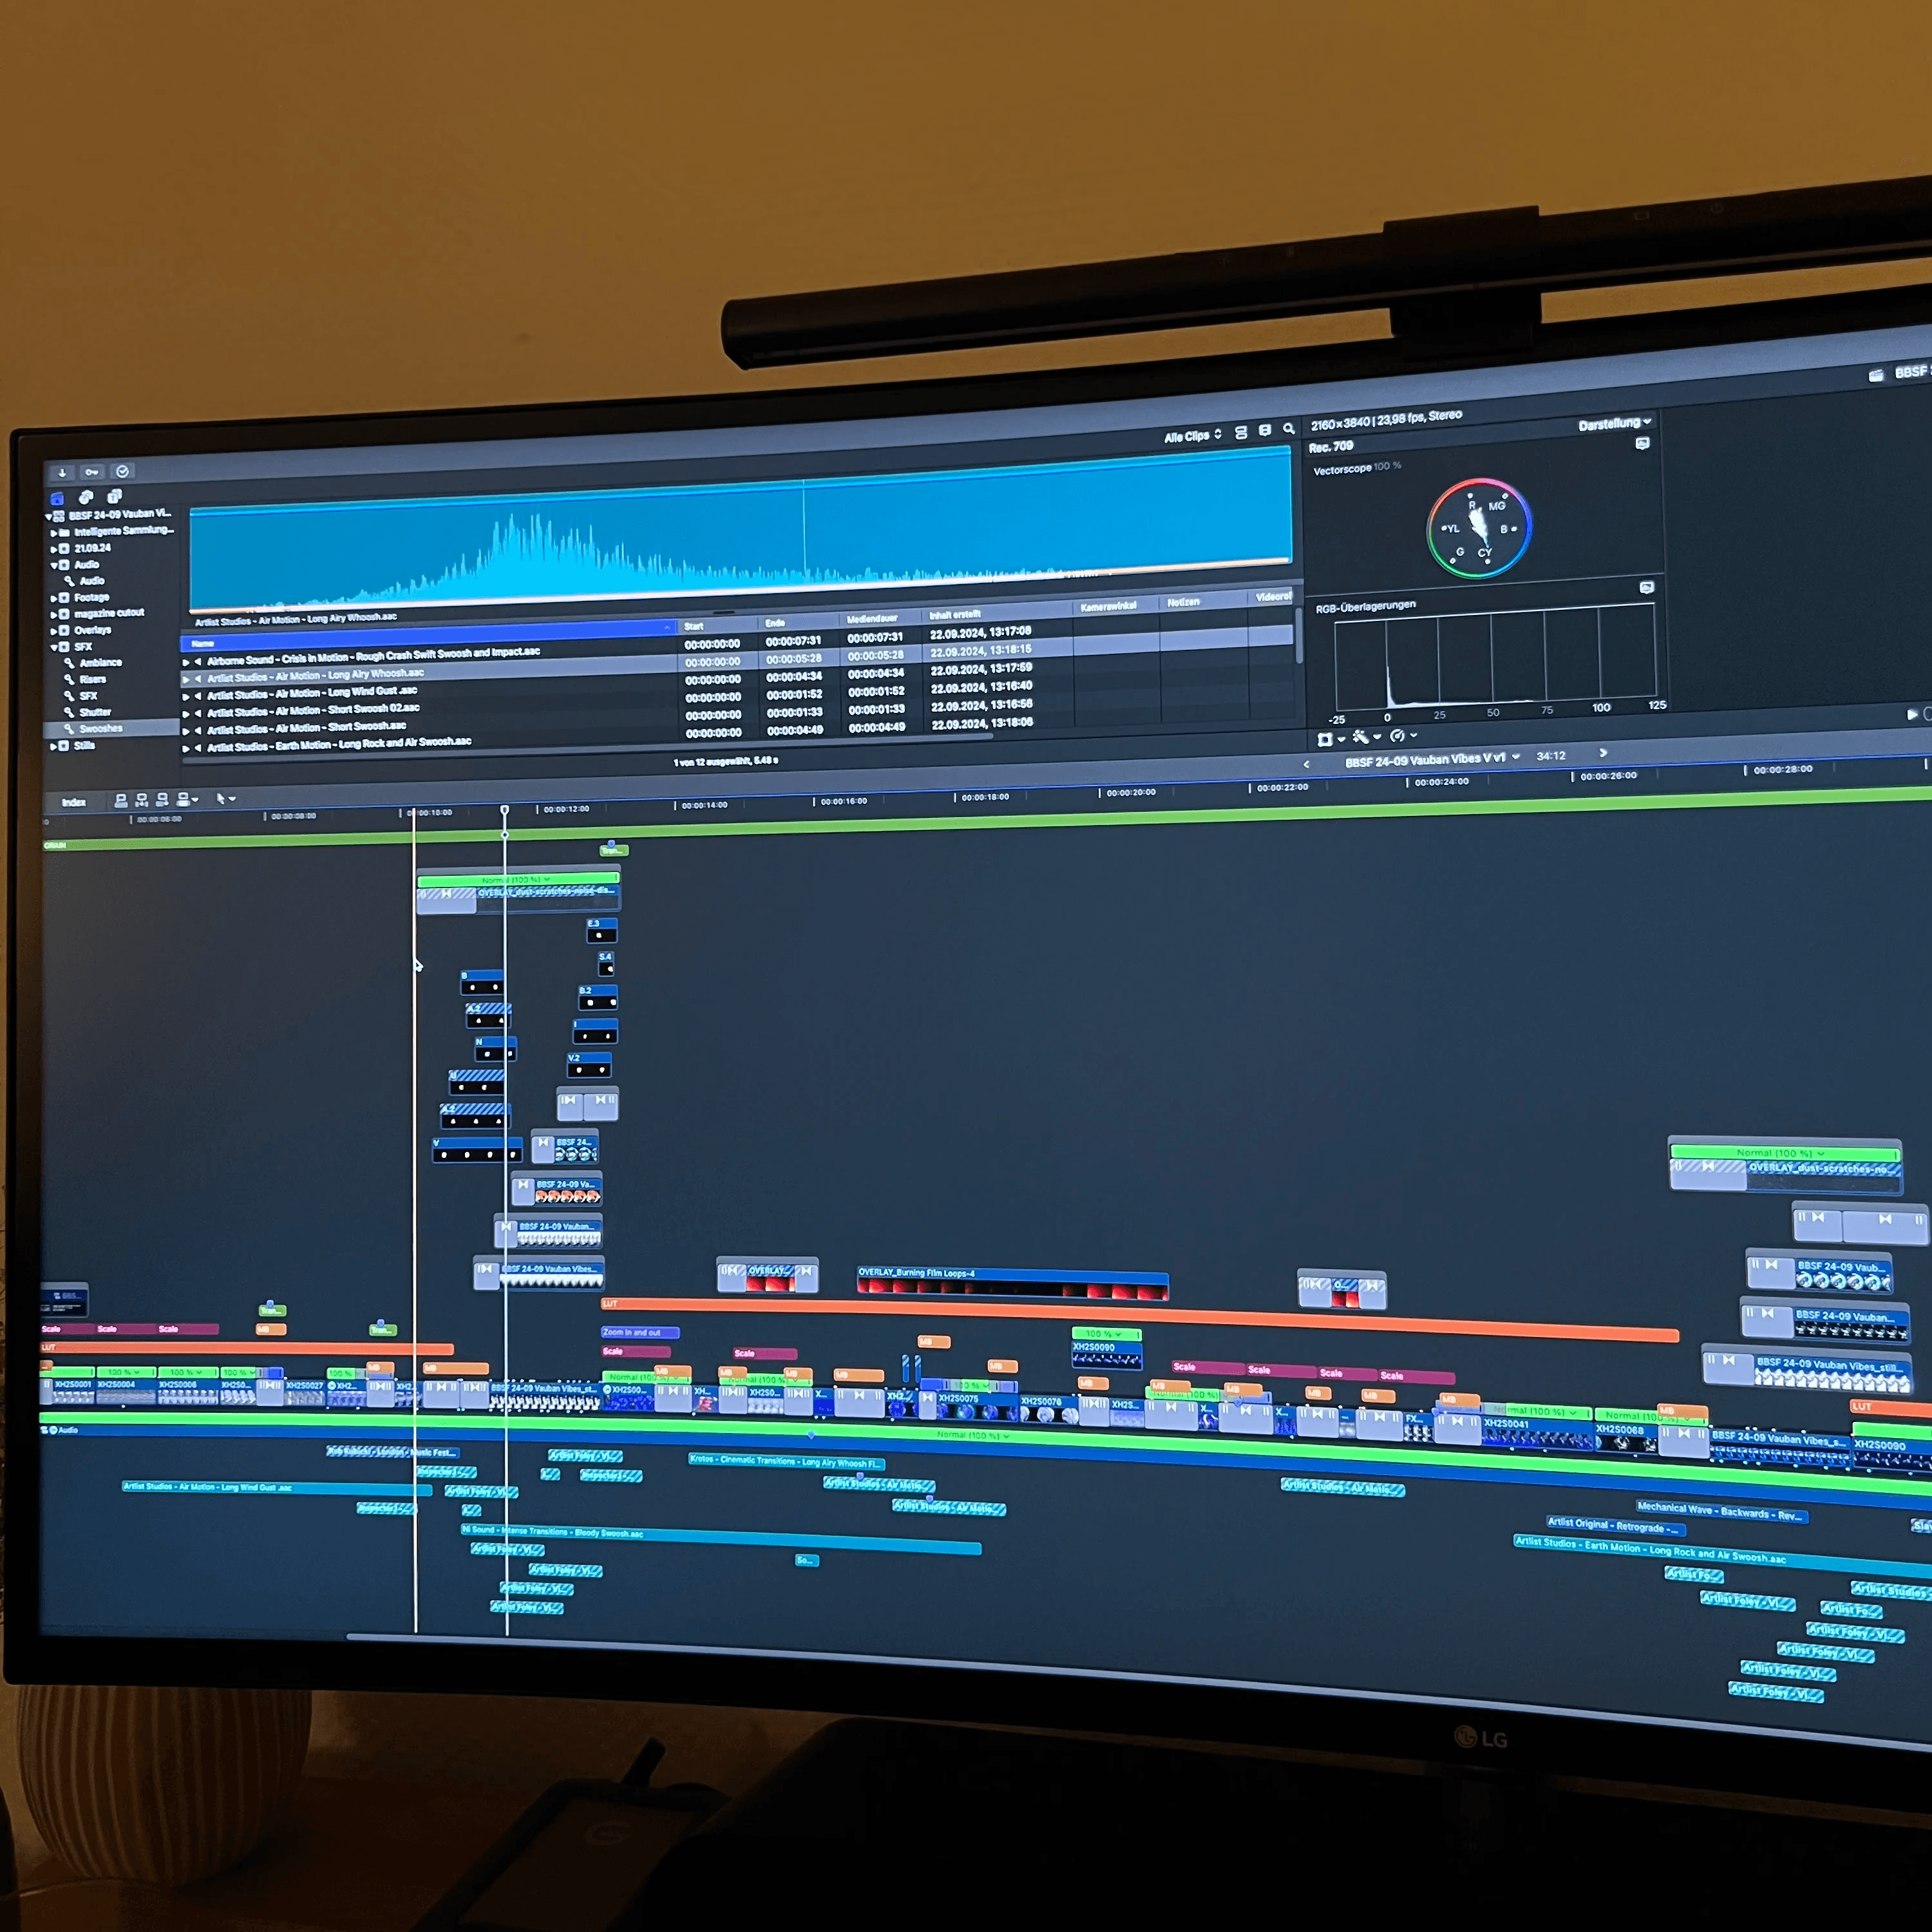Toggle Libraries sidebar icon

(57, 498)
